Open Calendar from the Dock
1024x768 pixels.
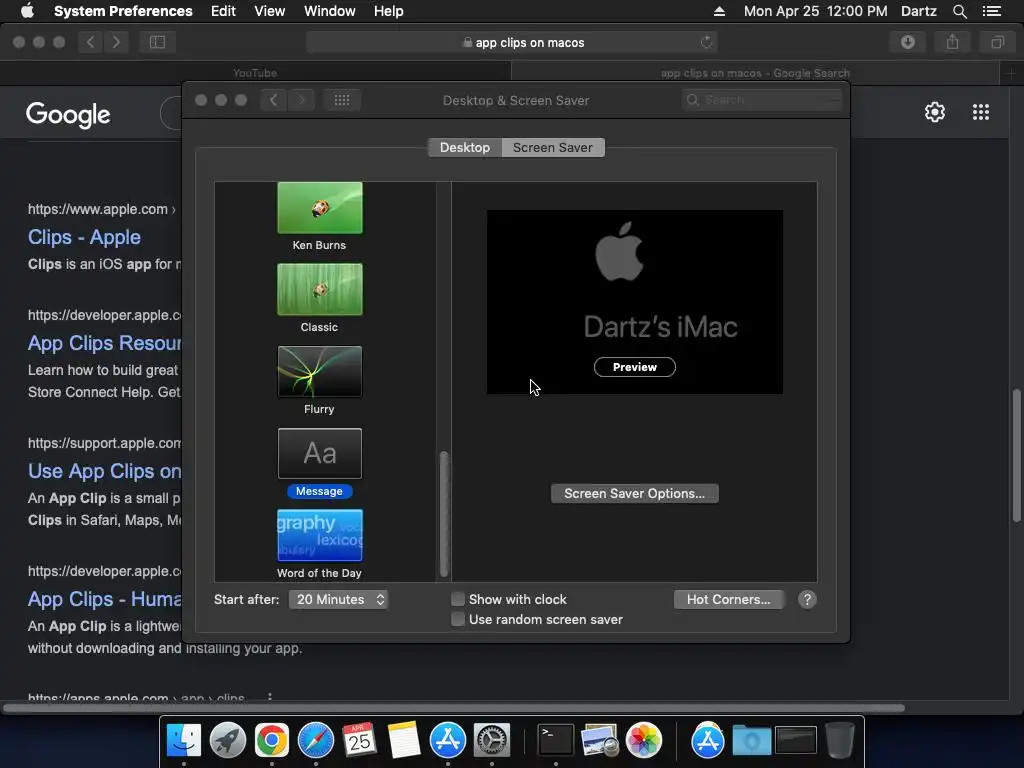[x=359, y=741]
